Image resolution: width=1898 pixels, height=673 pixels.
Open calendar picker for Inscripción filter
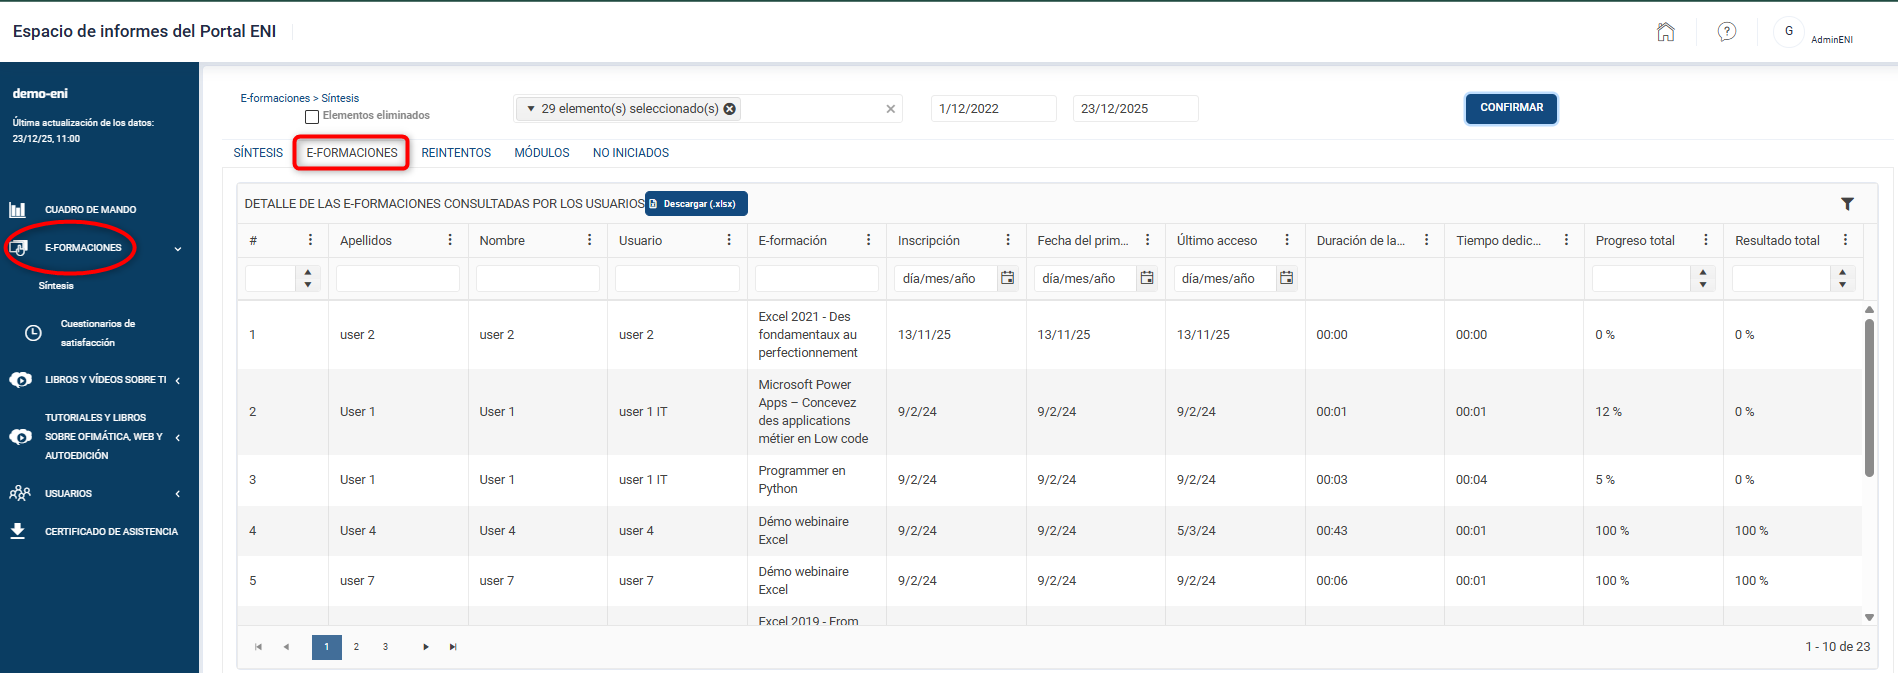pyautogui.click(x=1008, y=278)
